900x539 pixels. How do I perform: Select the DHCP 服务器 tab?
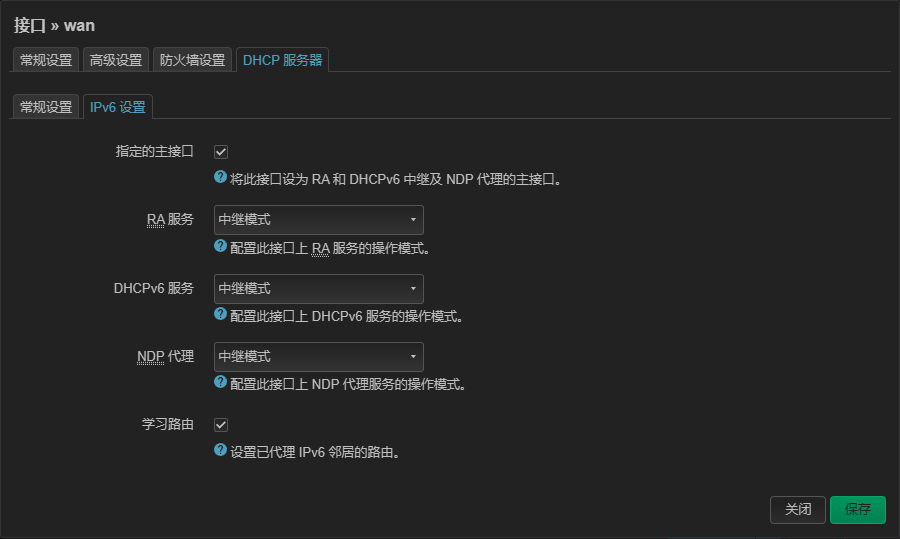click(x=282, y=60)
